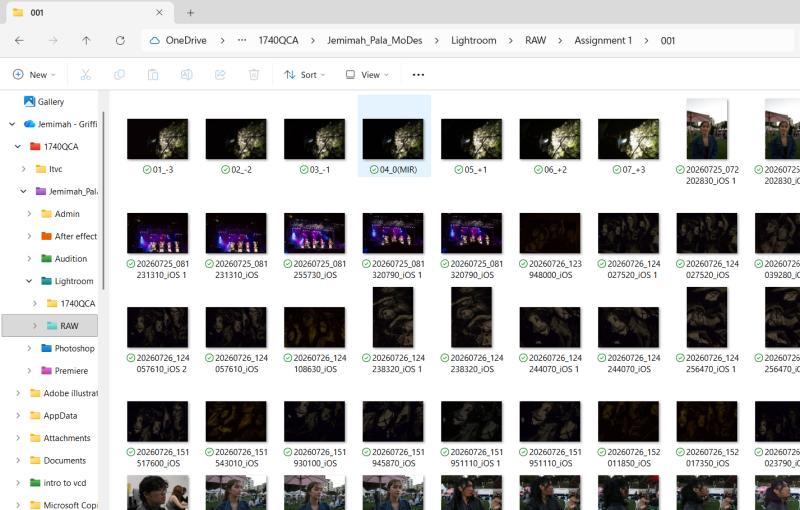Select AppData folder in sidebar
The width and height of the screenshot is (800, 510).
[60, 416]
